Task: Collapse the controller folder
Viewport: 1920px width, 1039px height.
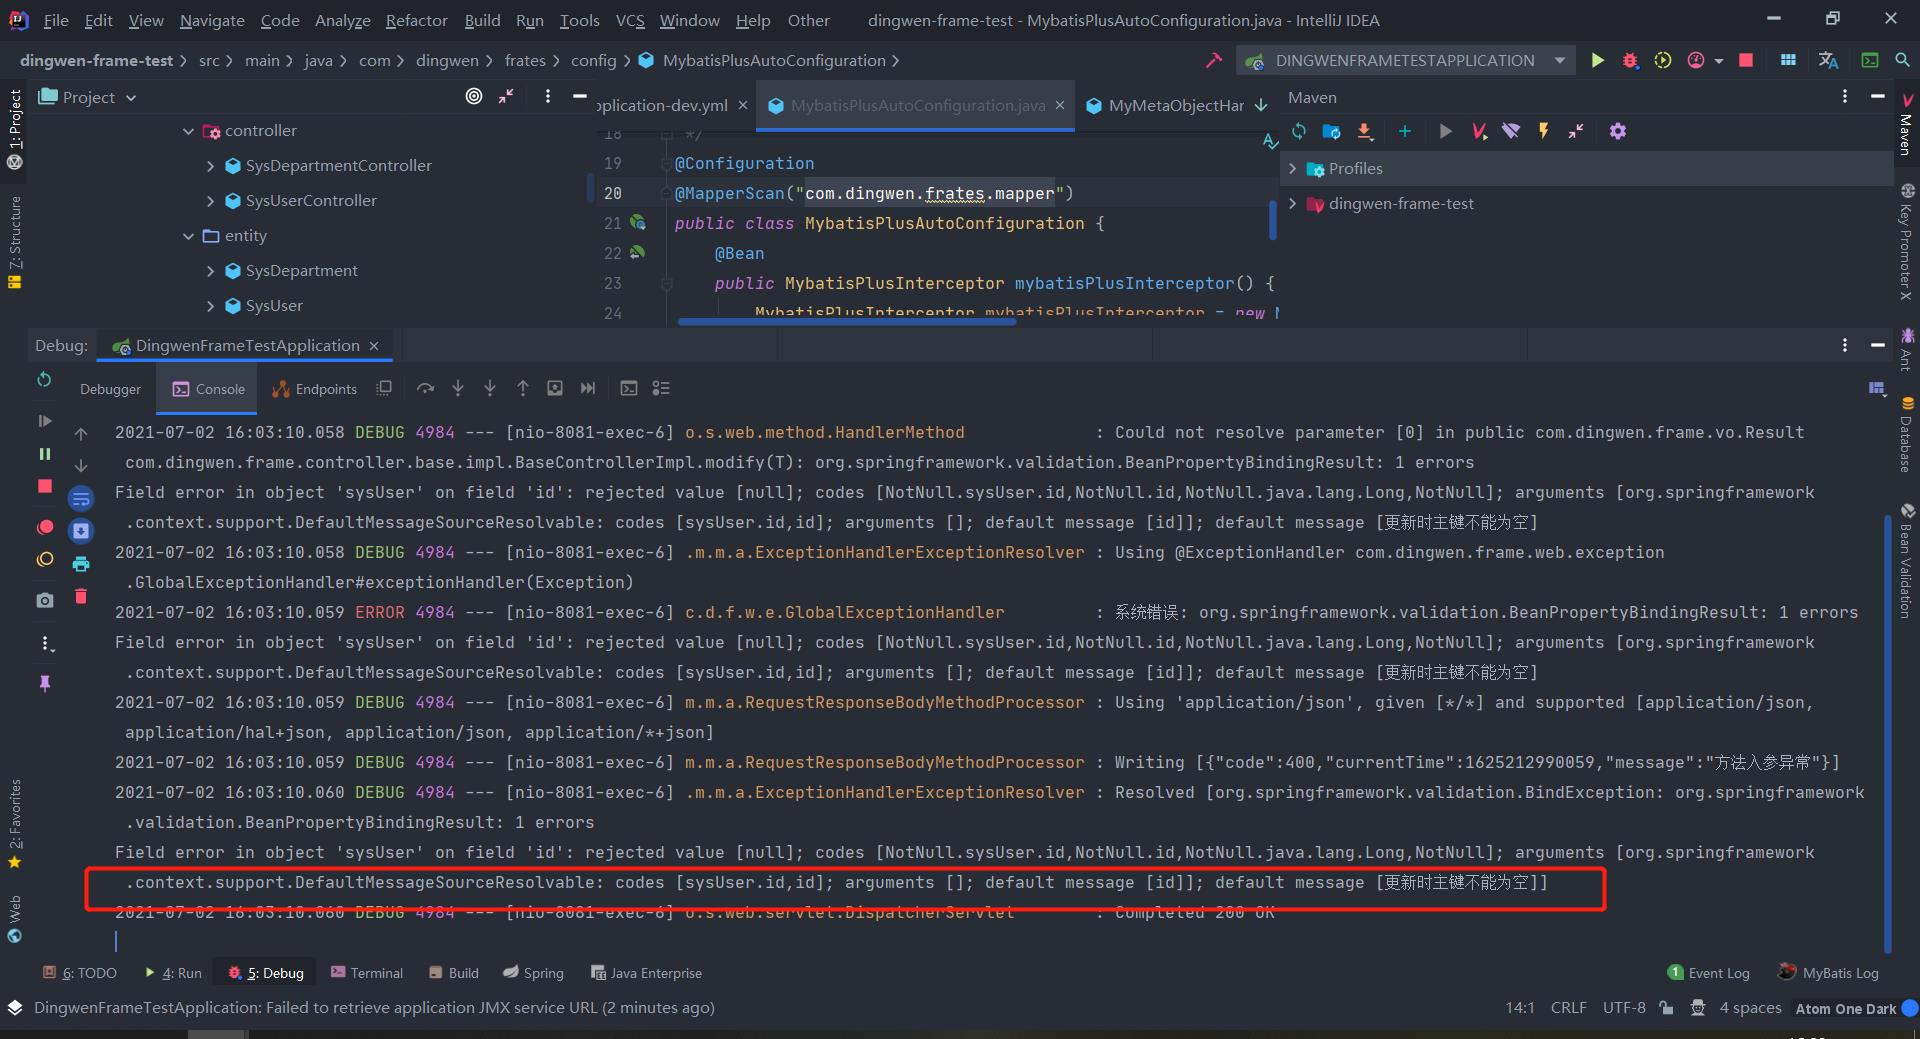Action: tap(188, 131)
